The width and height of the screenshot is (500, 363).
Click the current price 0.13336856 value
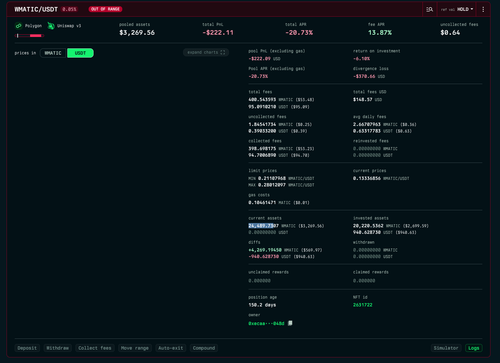tap(367, 178)
